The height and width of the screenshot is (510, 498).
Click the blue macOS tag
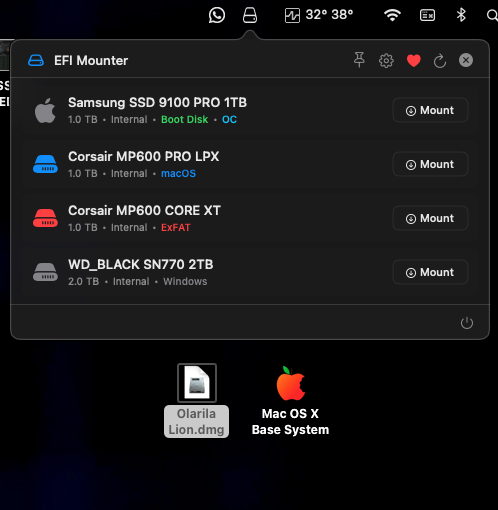tap(178, 173)
